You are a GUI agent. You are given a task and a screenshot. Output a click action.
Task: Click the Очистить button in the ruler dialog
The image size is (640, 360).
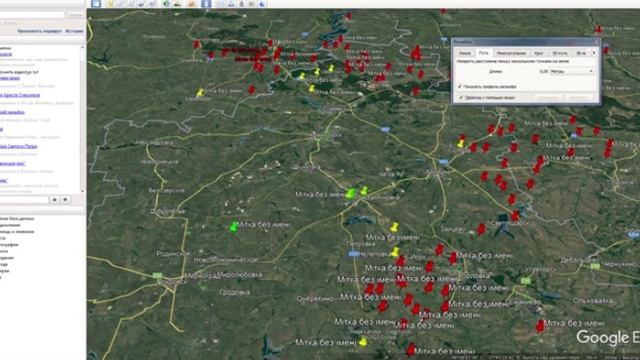click(579, 98)
